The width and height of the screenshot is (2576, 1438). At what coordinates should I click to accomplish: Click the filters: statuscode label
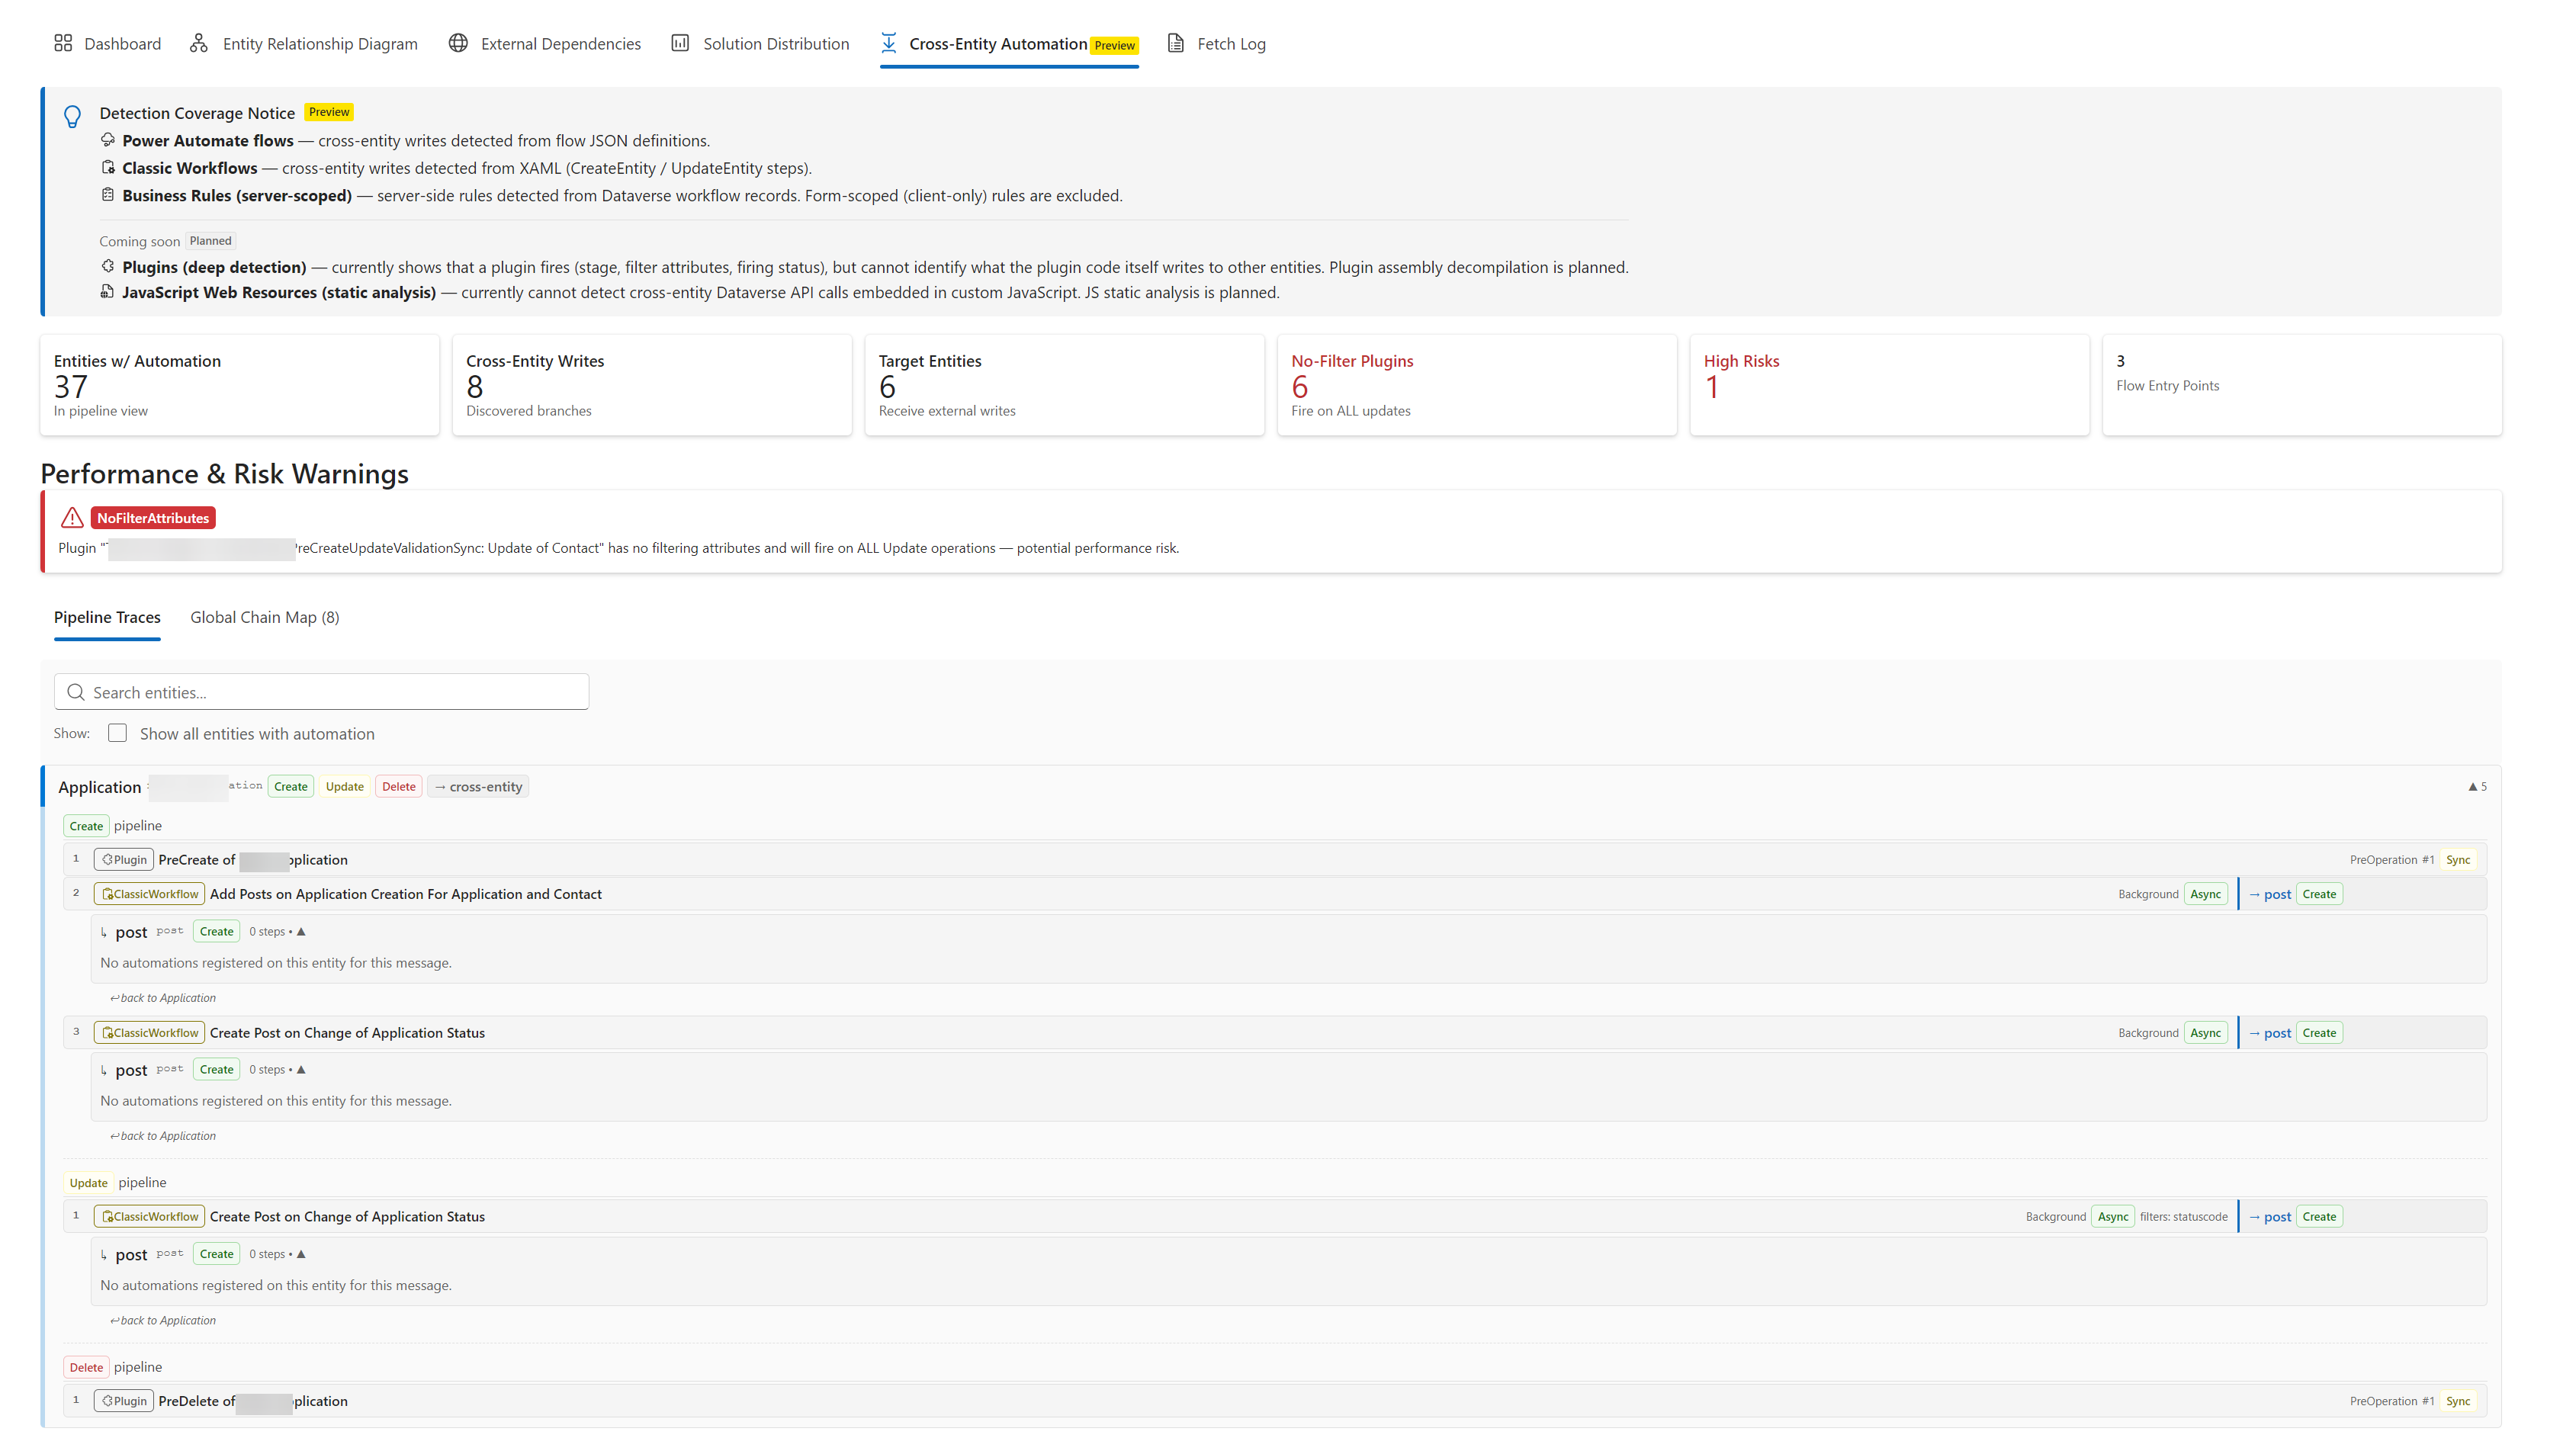(2183, 1217)
